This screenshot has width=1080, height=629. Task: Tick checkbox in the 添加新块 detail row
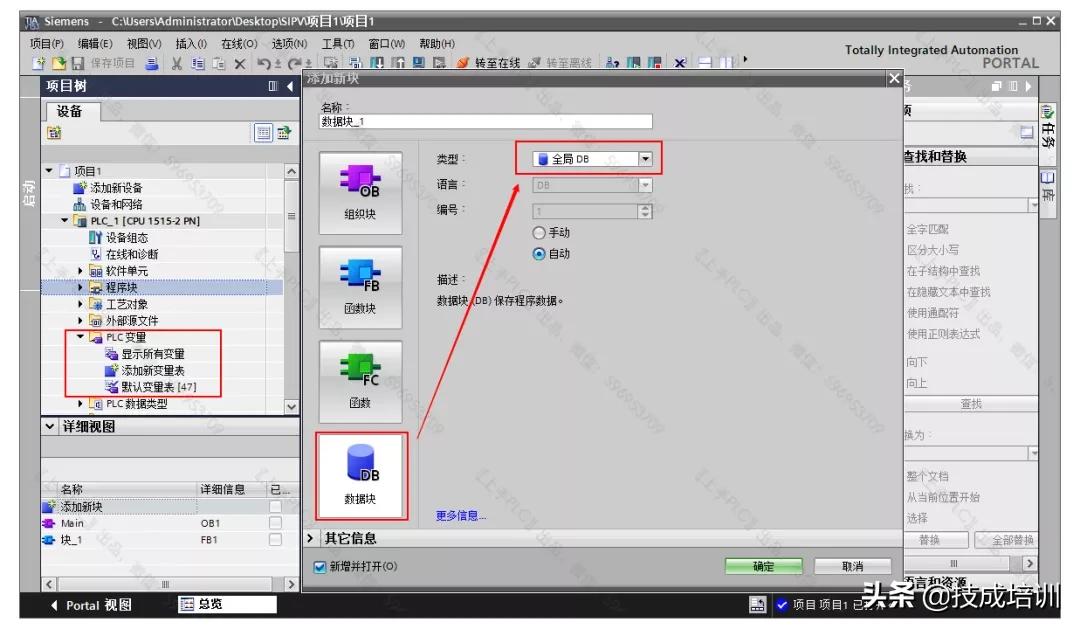tap(276, 506)
